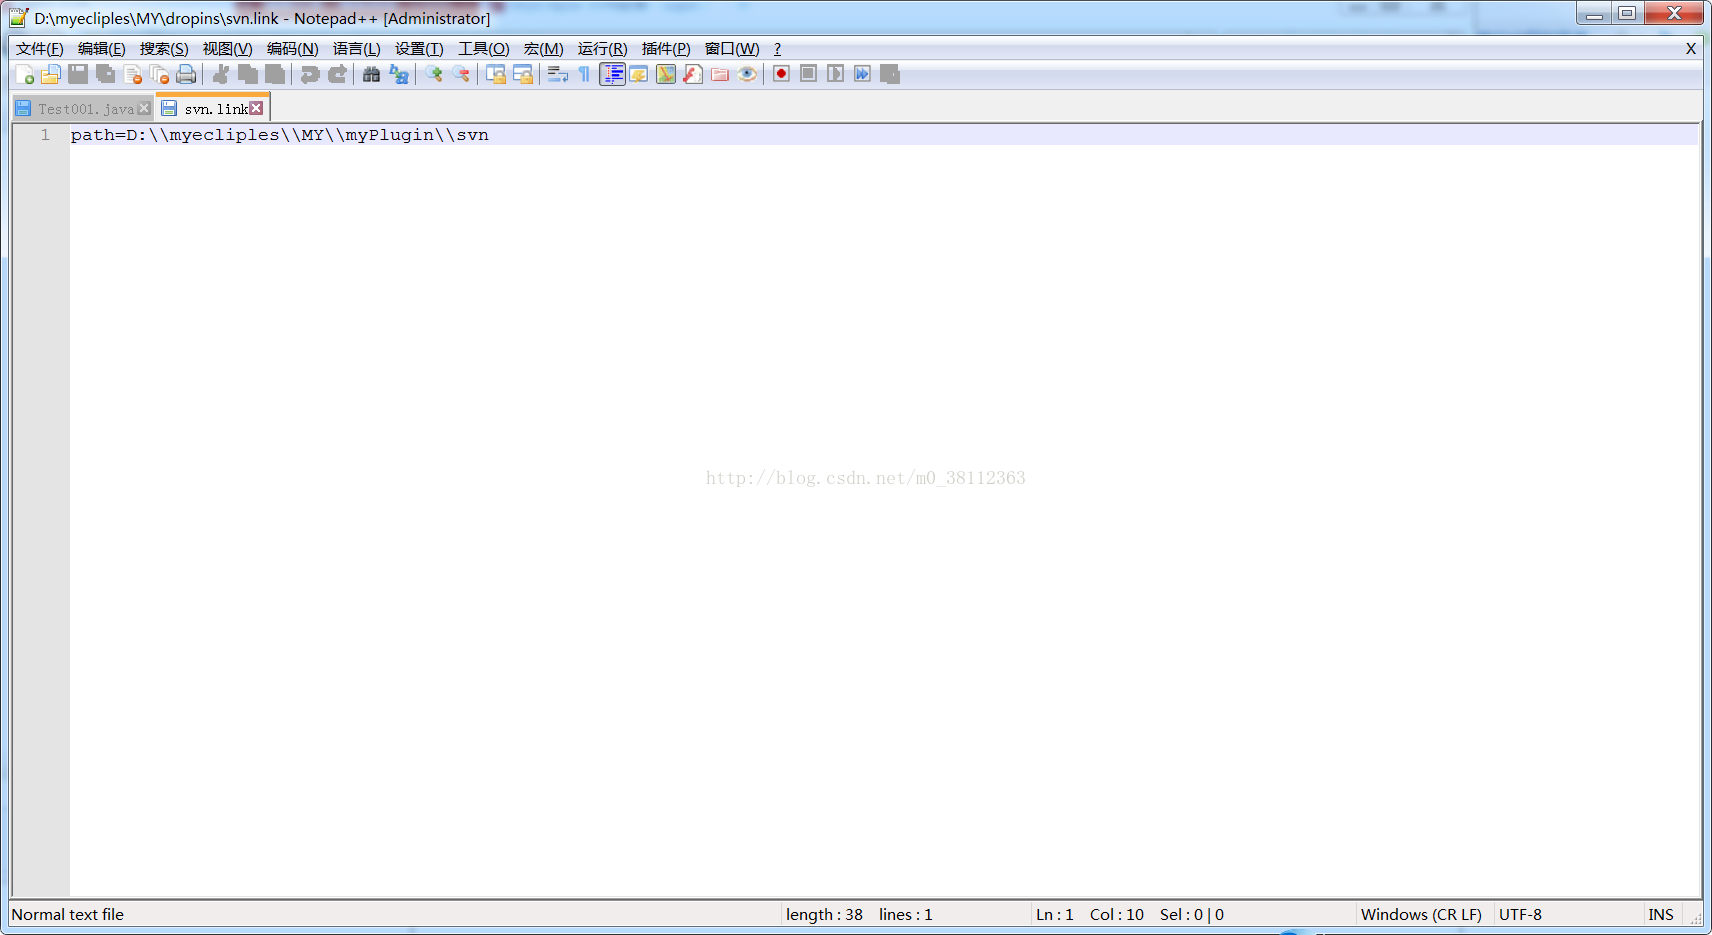Open Folder as Workspace icon
Screen dimensions: 1712x935
(x=720, y=74)
